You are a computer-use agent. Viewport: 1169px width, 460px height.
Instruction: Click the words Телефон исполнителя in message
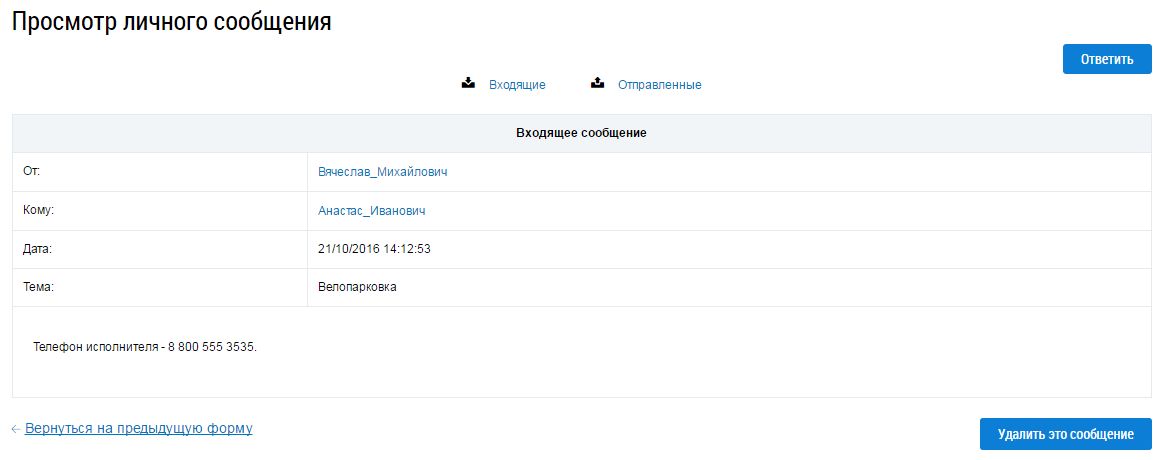[x=95, y=348]
